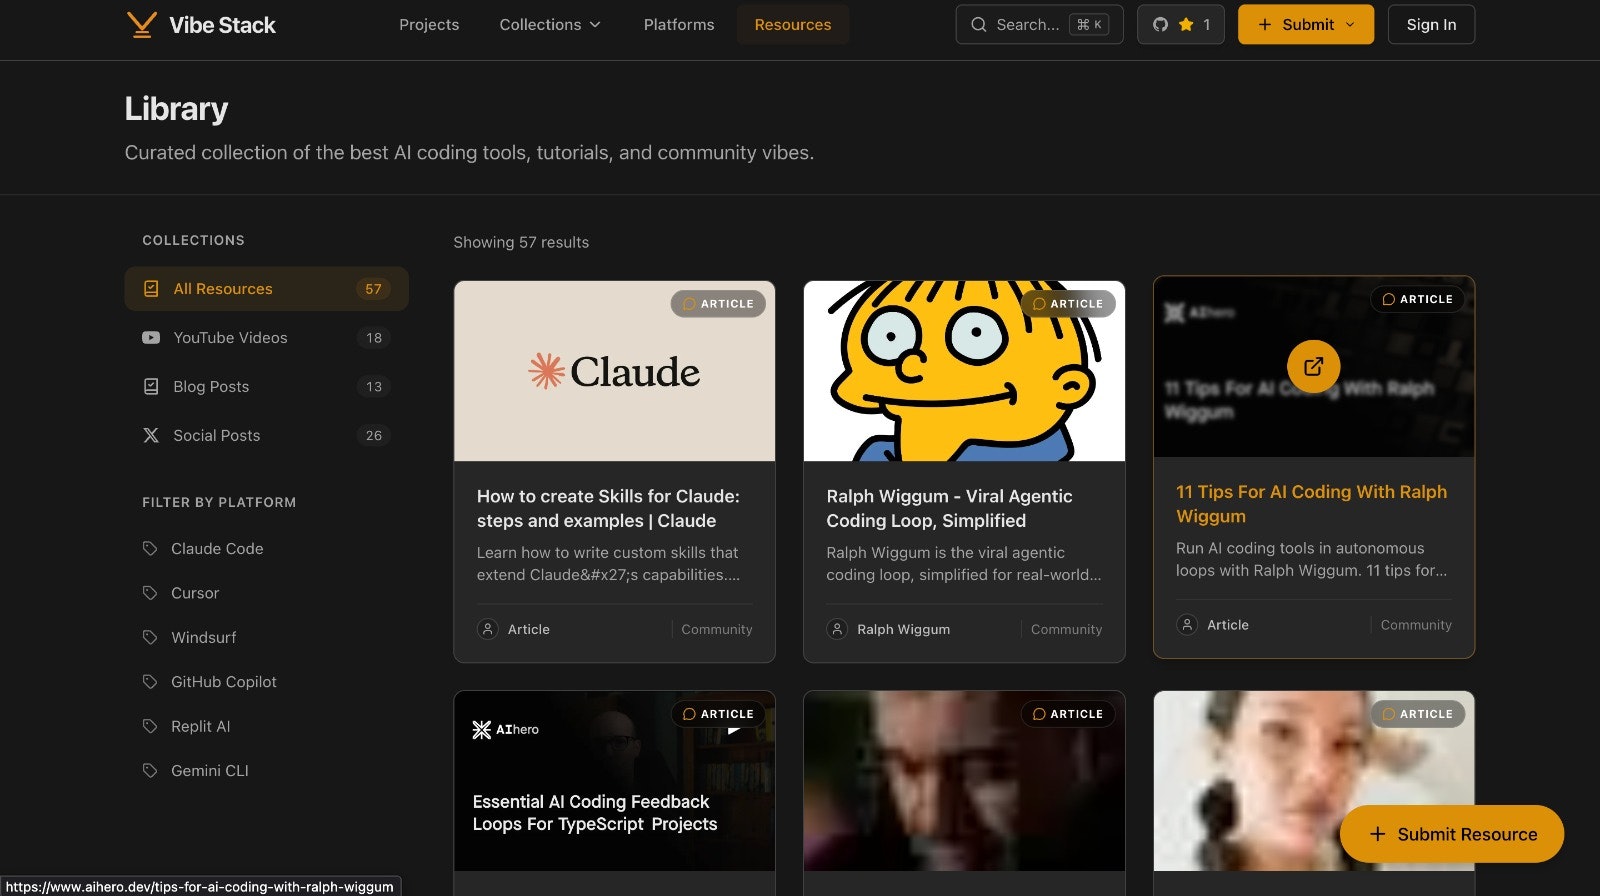Click the Submit Resource floating button
Image resolution: width=1600 pixels, height=896 pixels.
click(x=1452, y=834)
